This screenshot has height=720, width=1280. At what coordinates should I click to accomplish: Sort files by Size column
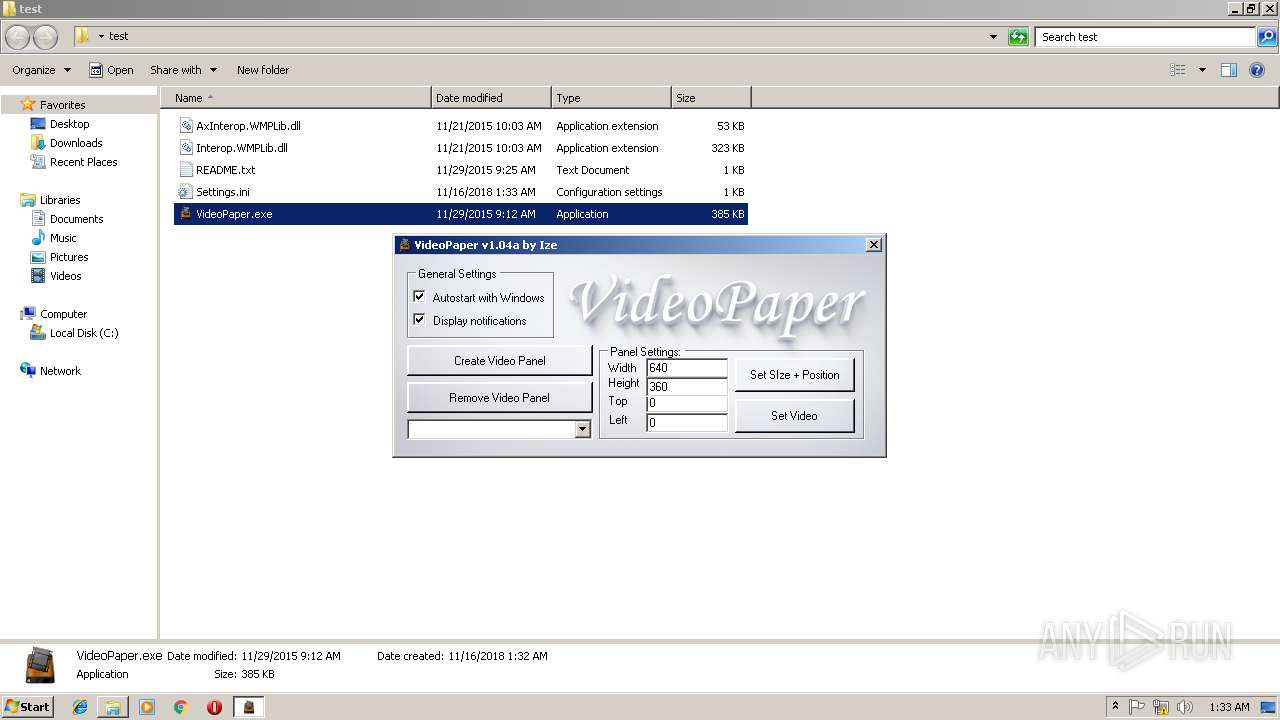click(711, 98)
